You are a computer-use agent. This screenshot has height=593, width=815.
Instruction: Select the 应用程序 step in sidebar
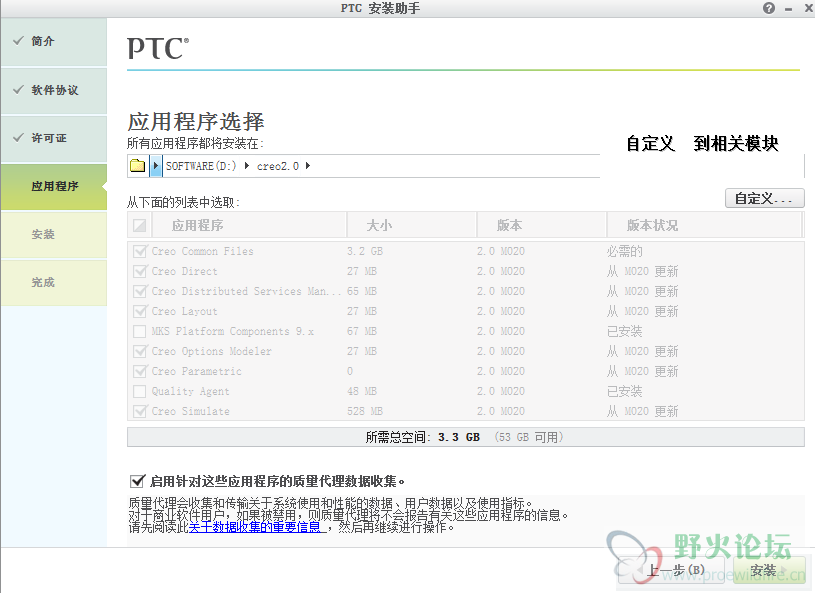[54, 187]
